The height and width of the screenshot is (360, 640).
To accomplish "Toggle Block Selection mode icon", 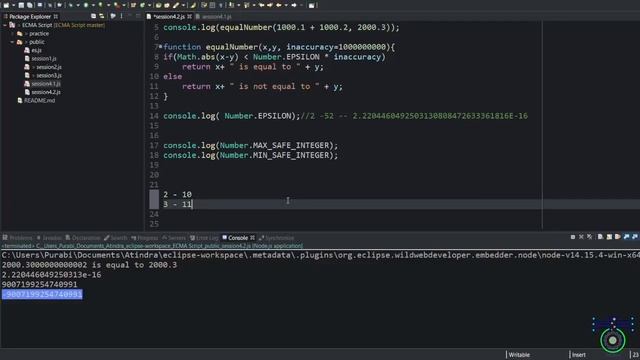I will (x=212, y=5).
